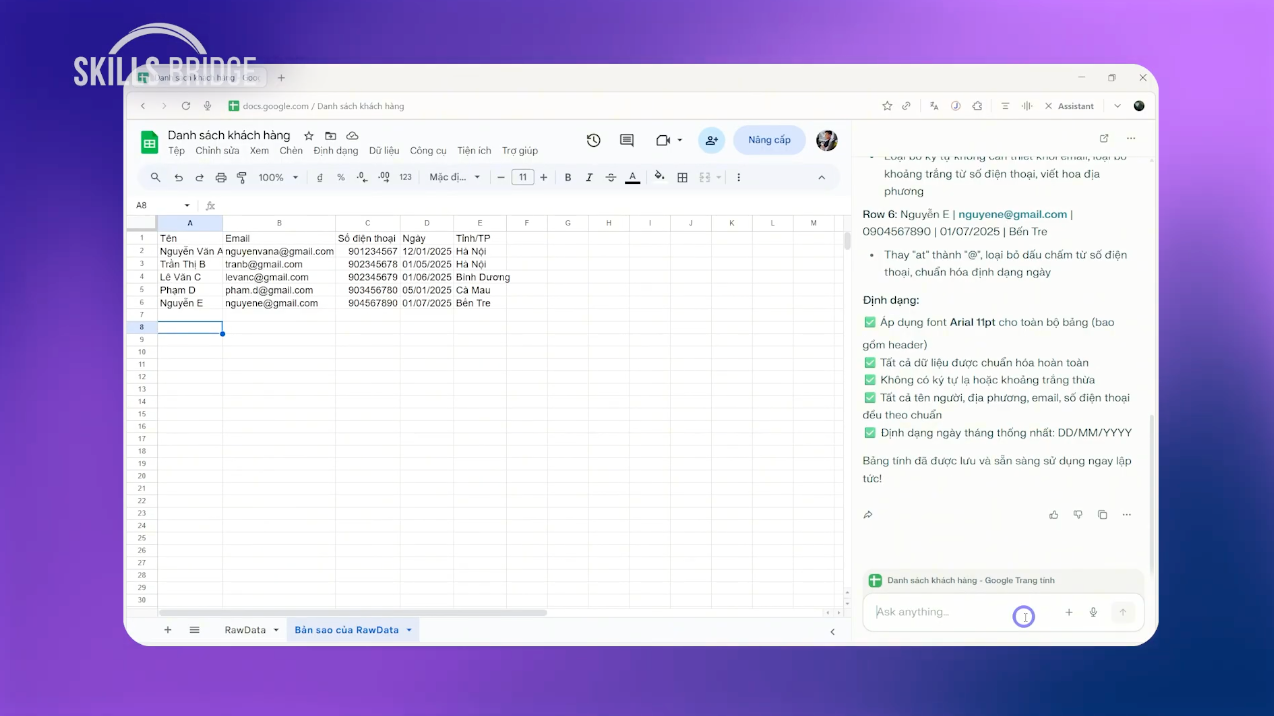Toggle italic formatting
Screen dimensions: 1274x716
[x=589, y=178]
